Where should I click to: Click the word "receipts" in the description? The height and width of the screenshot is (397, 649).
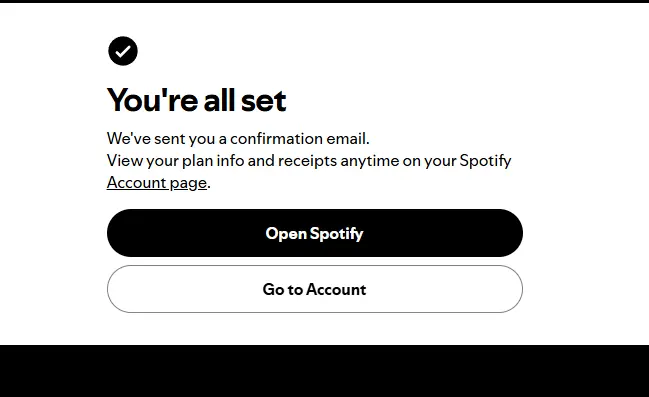pos(308,161)
